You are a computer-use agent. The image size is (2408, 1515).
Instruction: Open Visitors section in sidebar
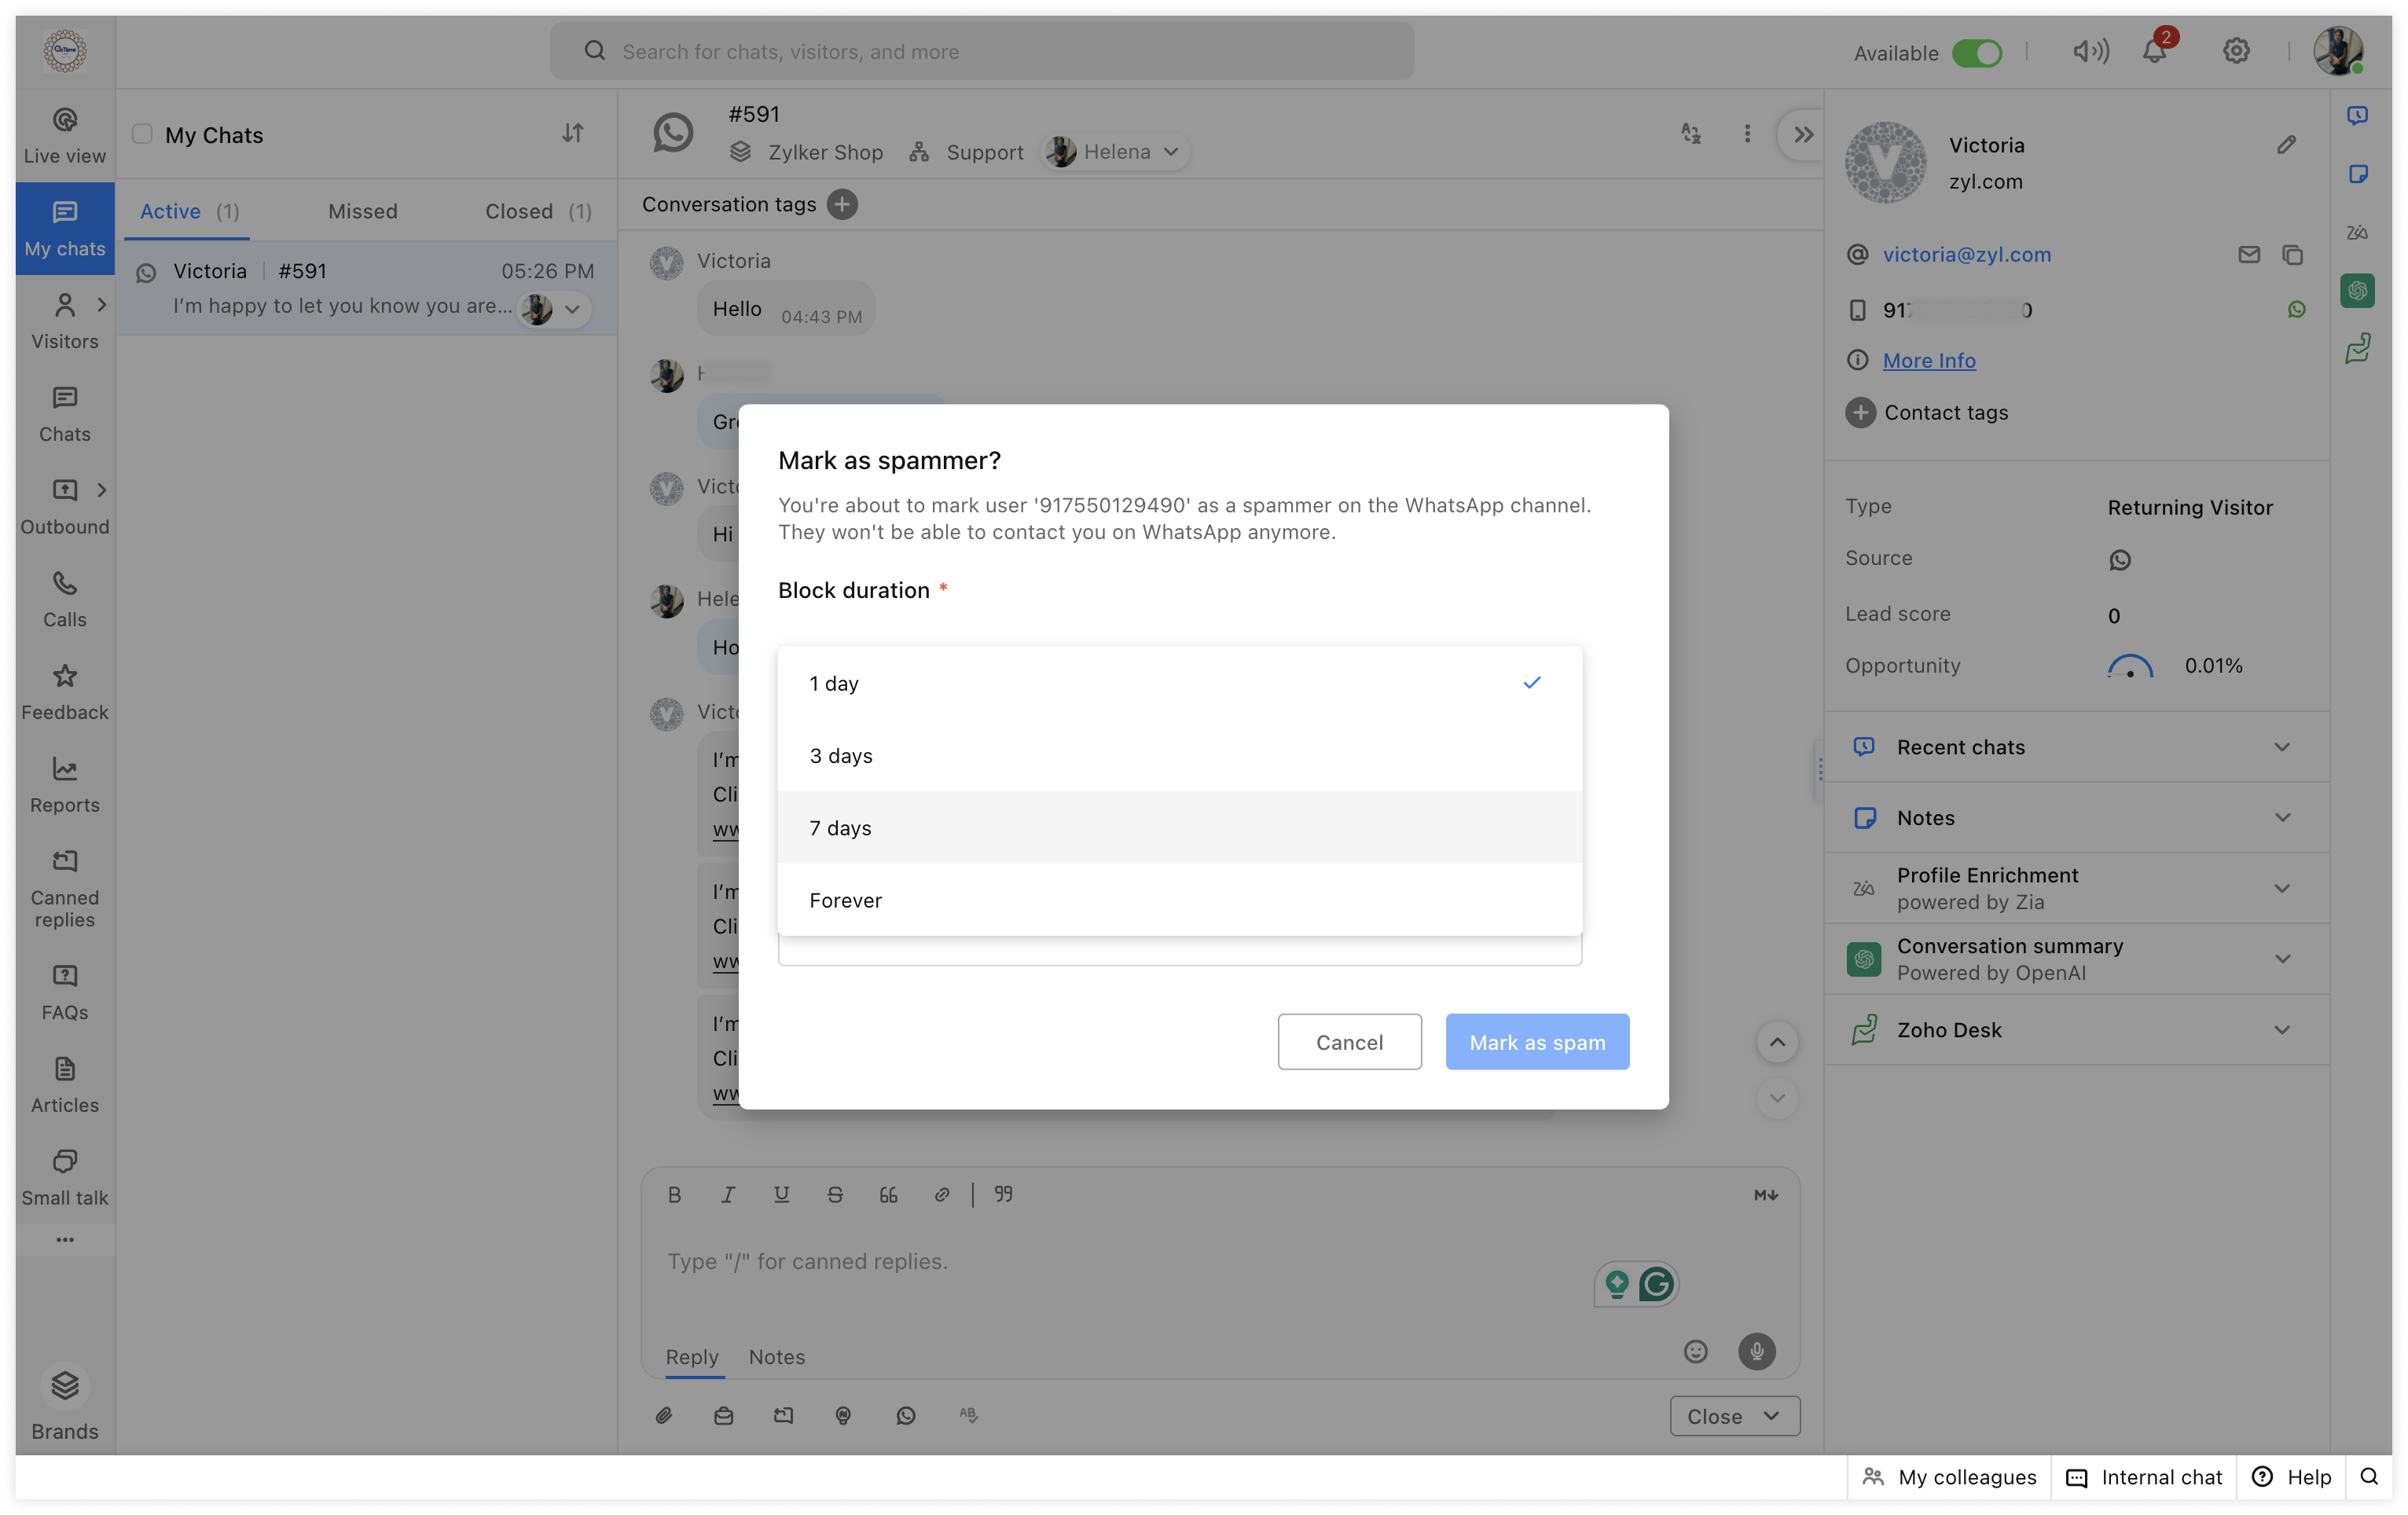(x=65, y=321)
